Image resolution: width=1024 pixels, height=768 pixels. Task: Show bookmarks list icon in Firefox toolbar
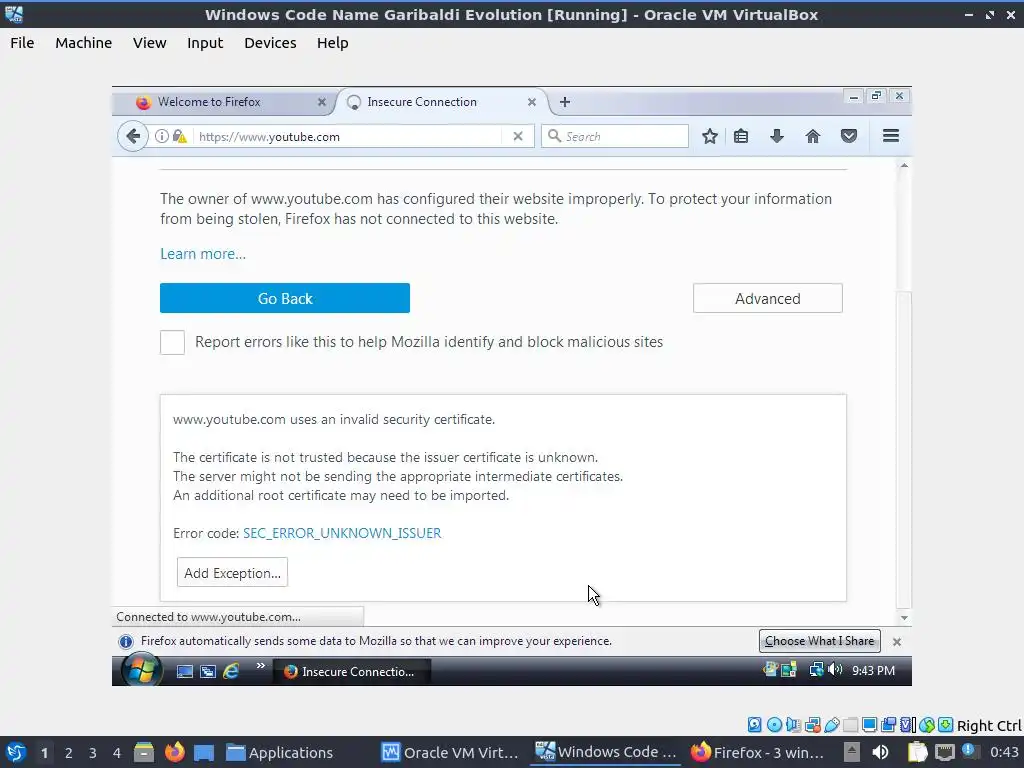[x=741, y=136]
